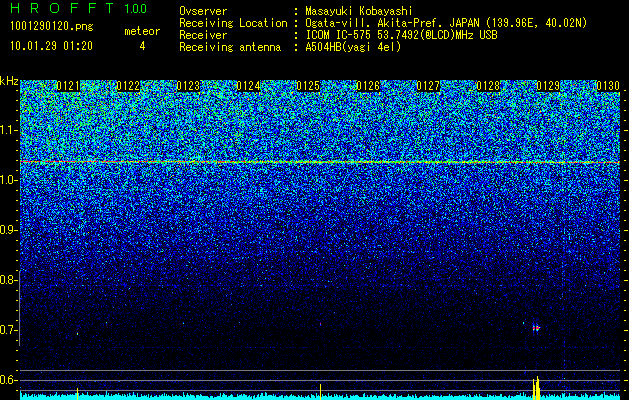Click the HROFFT 1.0.0 title text
Screen dimensions: 629x400
(x=78, y=8)
